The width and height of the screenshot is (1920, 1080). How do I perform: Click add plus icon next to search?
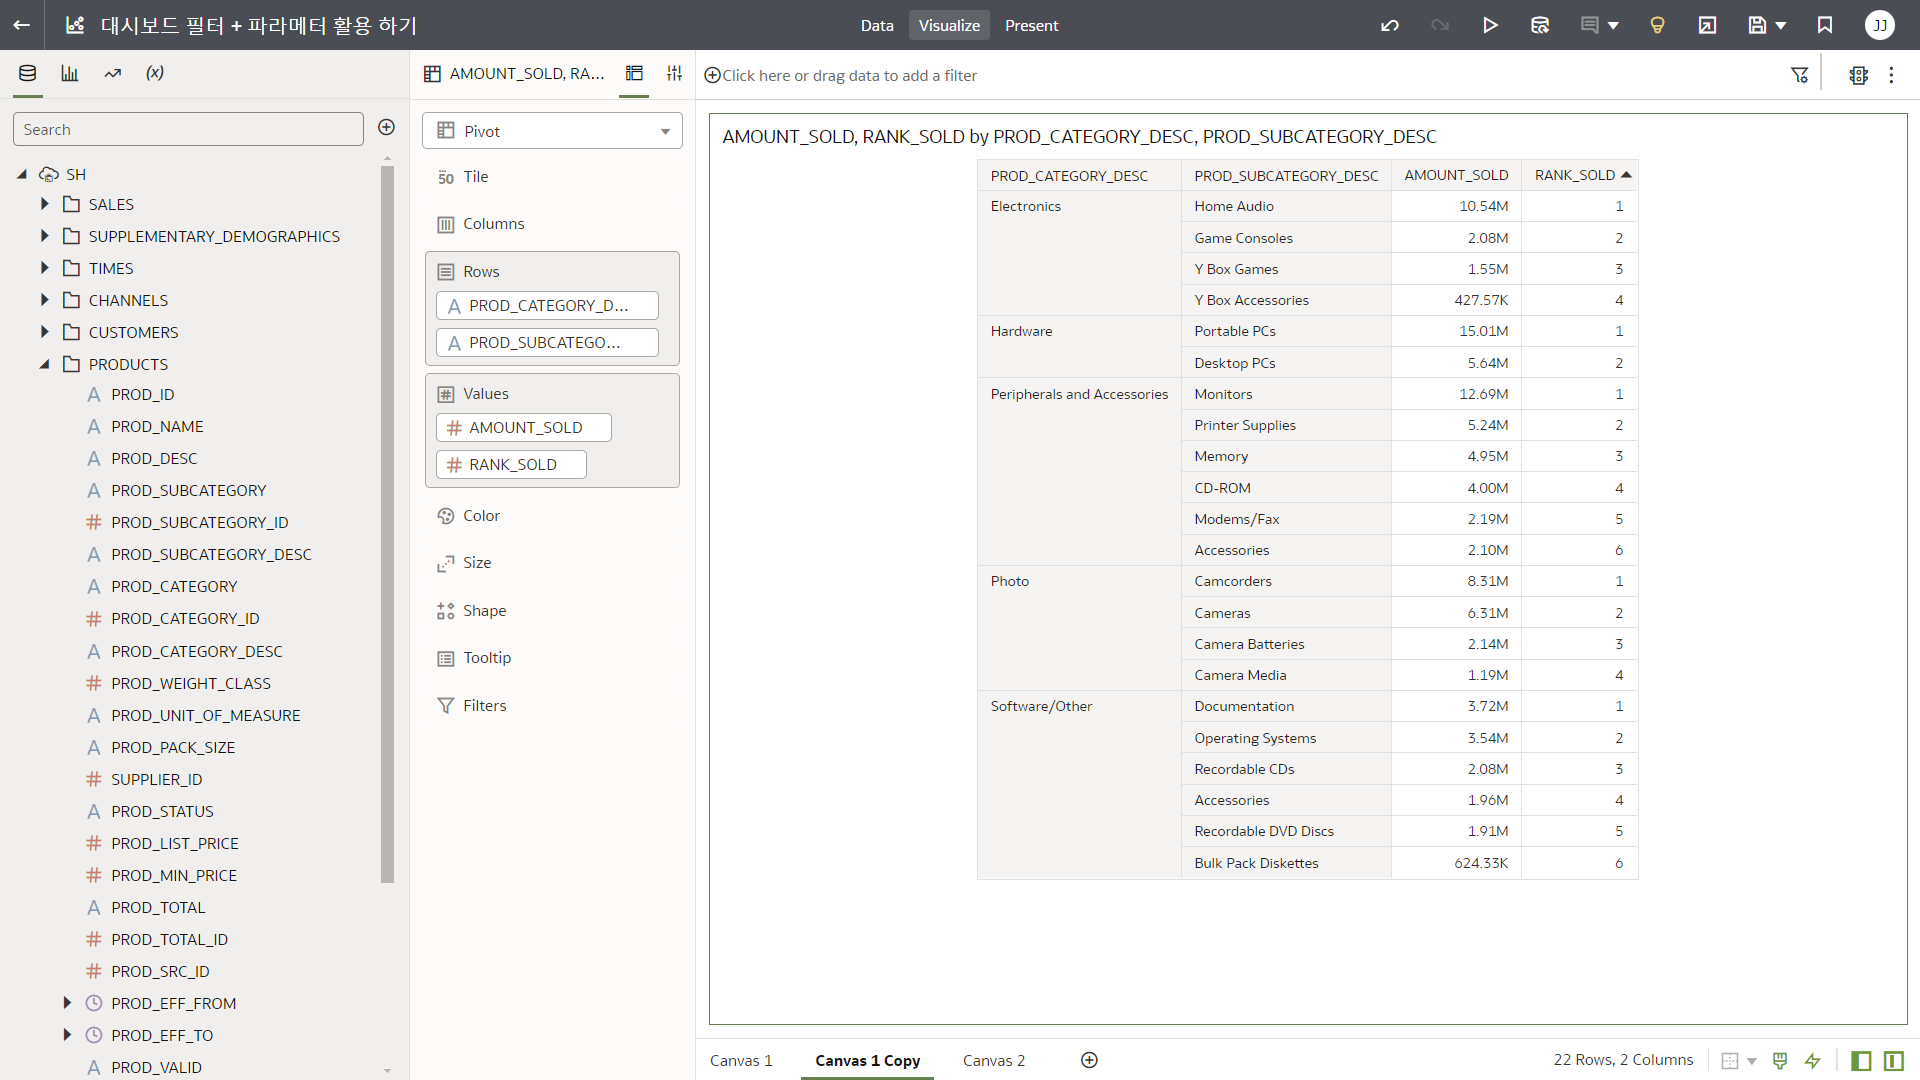[x=387, y=127]
